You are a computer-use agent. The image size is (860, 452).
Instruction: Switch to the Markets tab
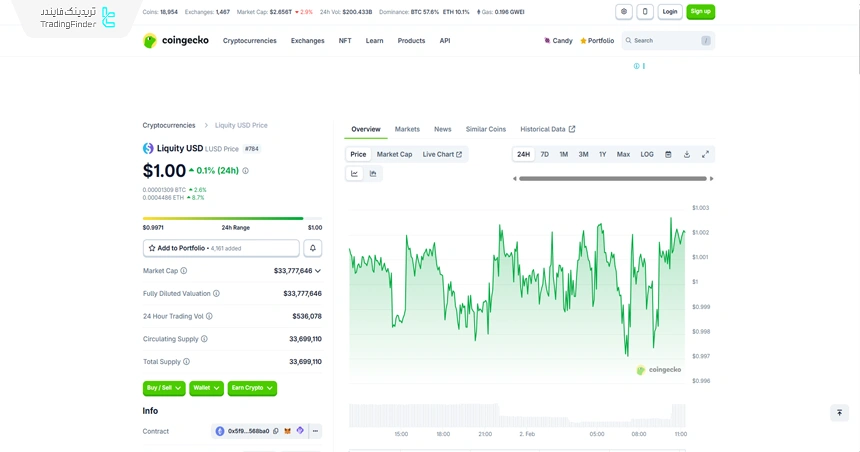(407, 129)
